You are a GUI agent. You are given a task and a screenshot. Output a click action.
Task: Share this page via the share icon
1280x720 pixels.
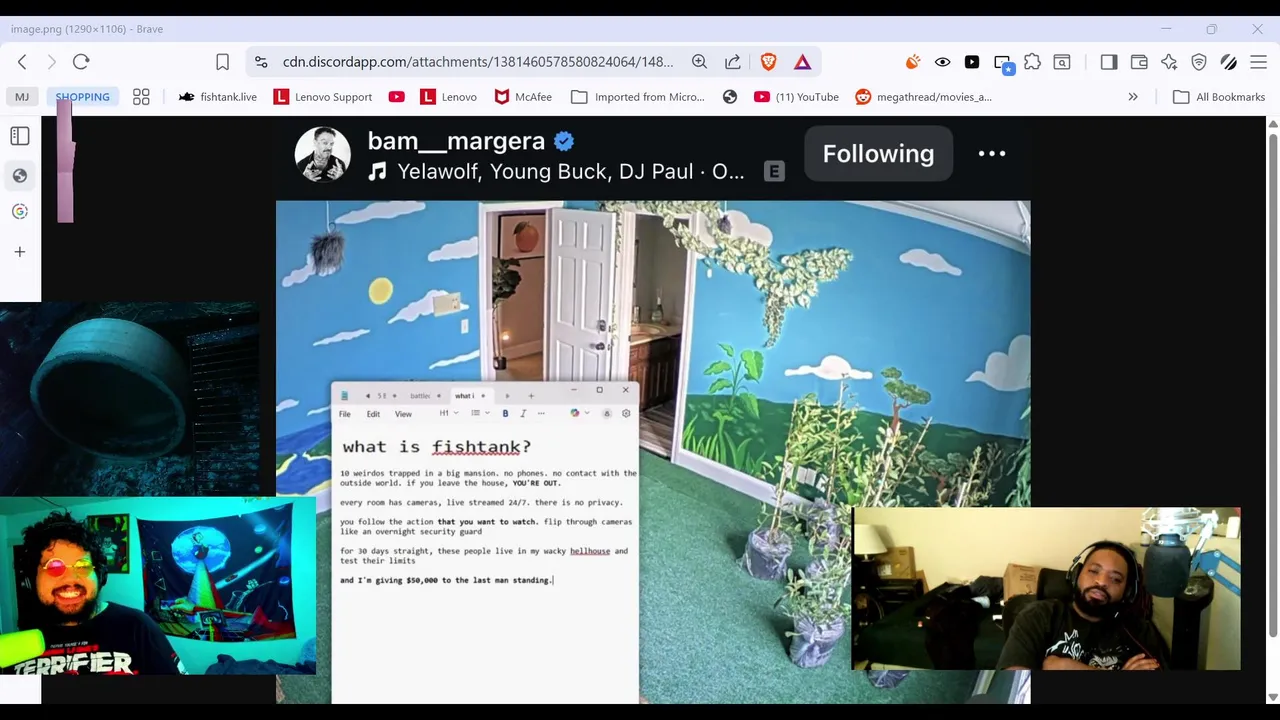pyautogui.click(x=733, y=62)
